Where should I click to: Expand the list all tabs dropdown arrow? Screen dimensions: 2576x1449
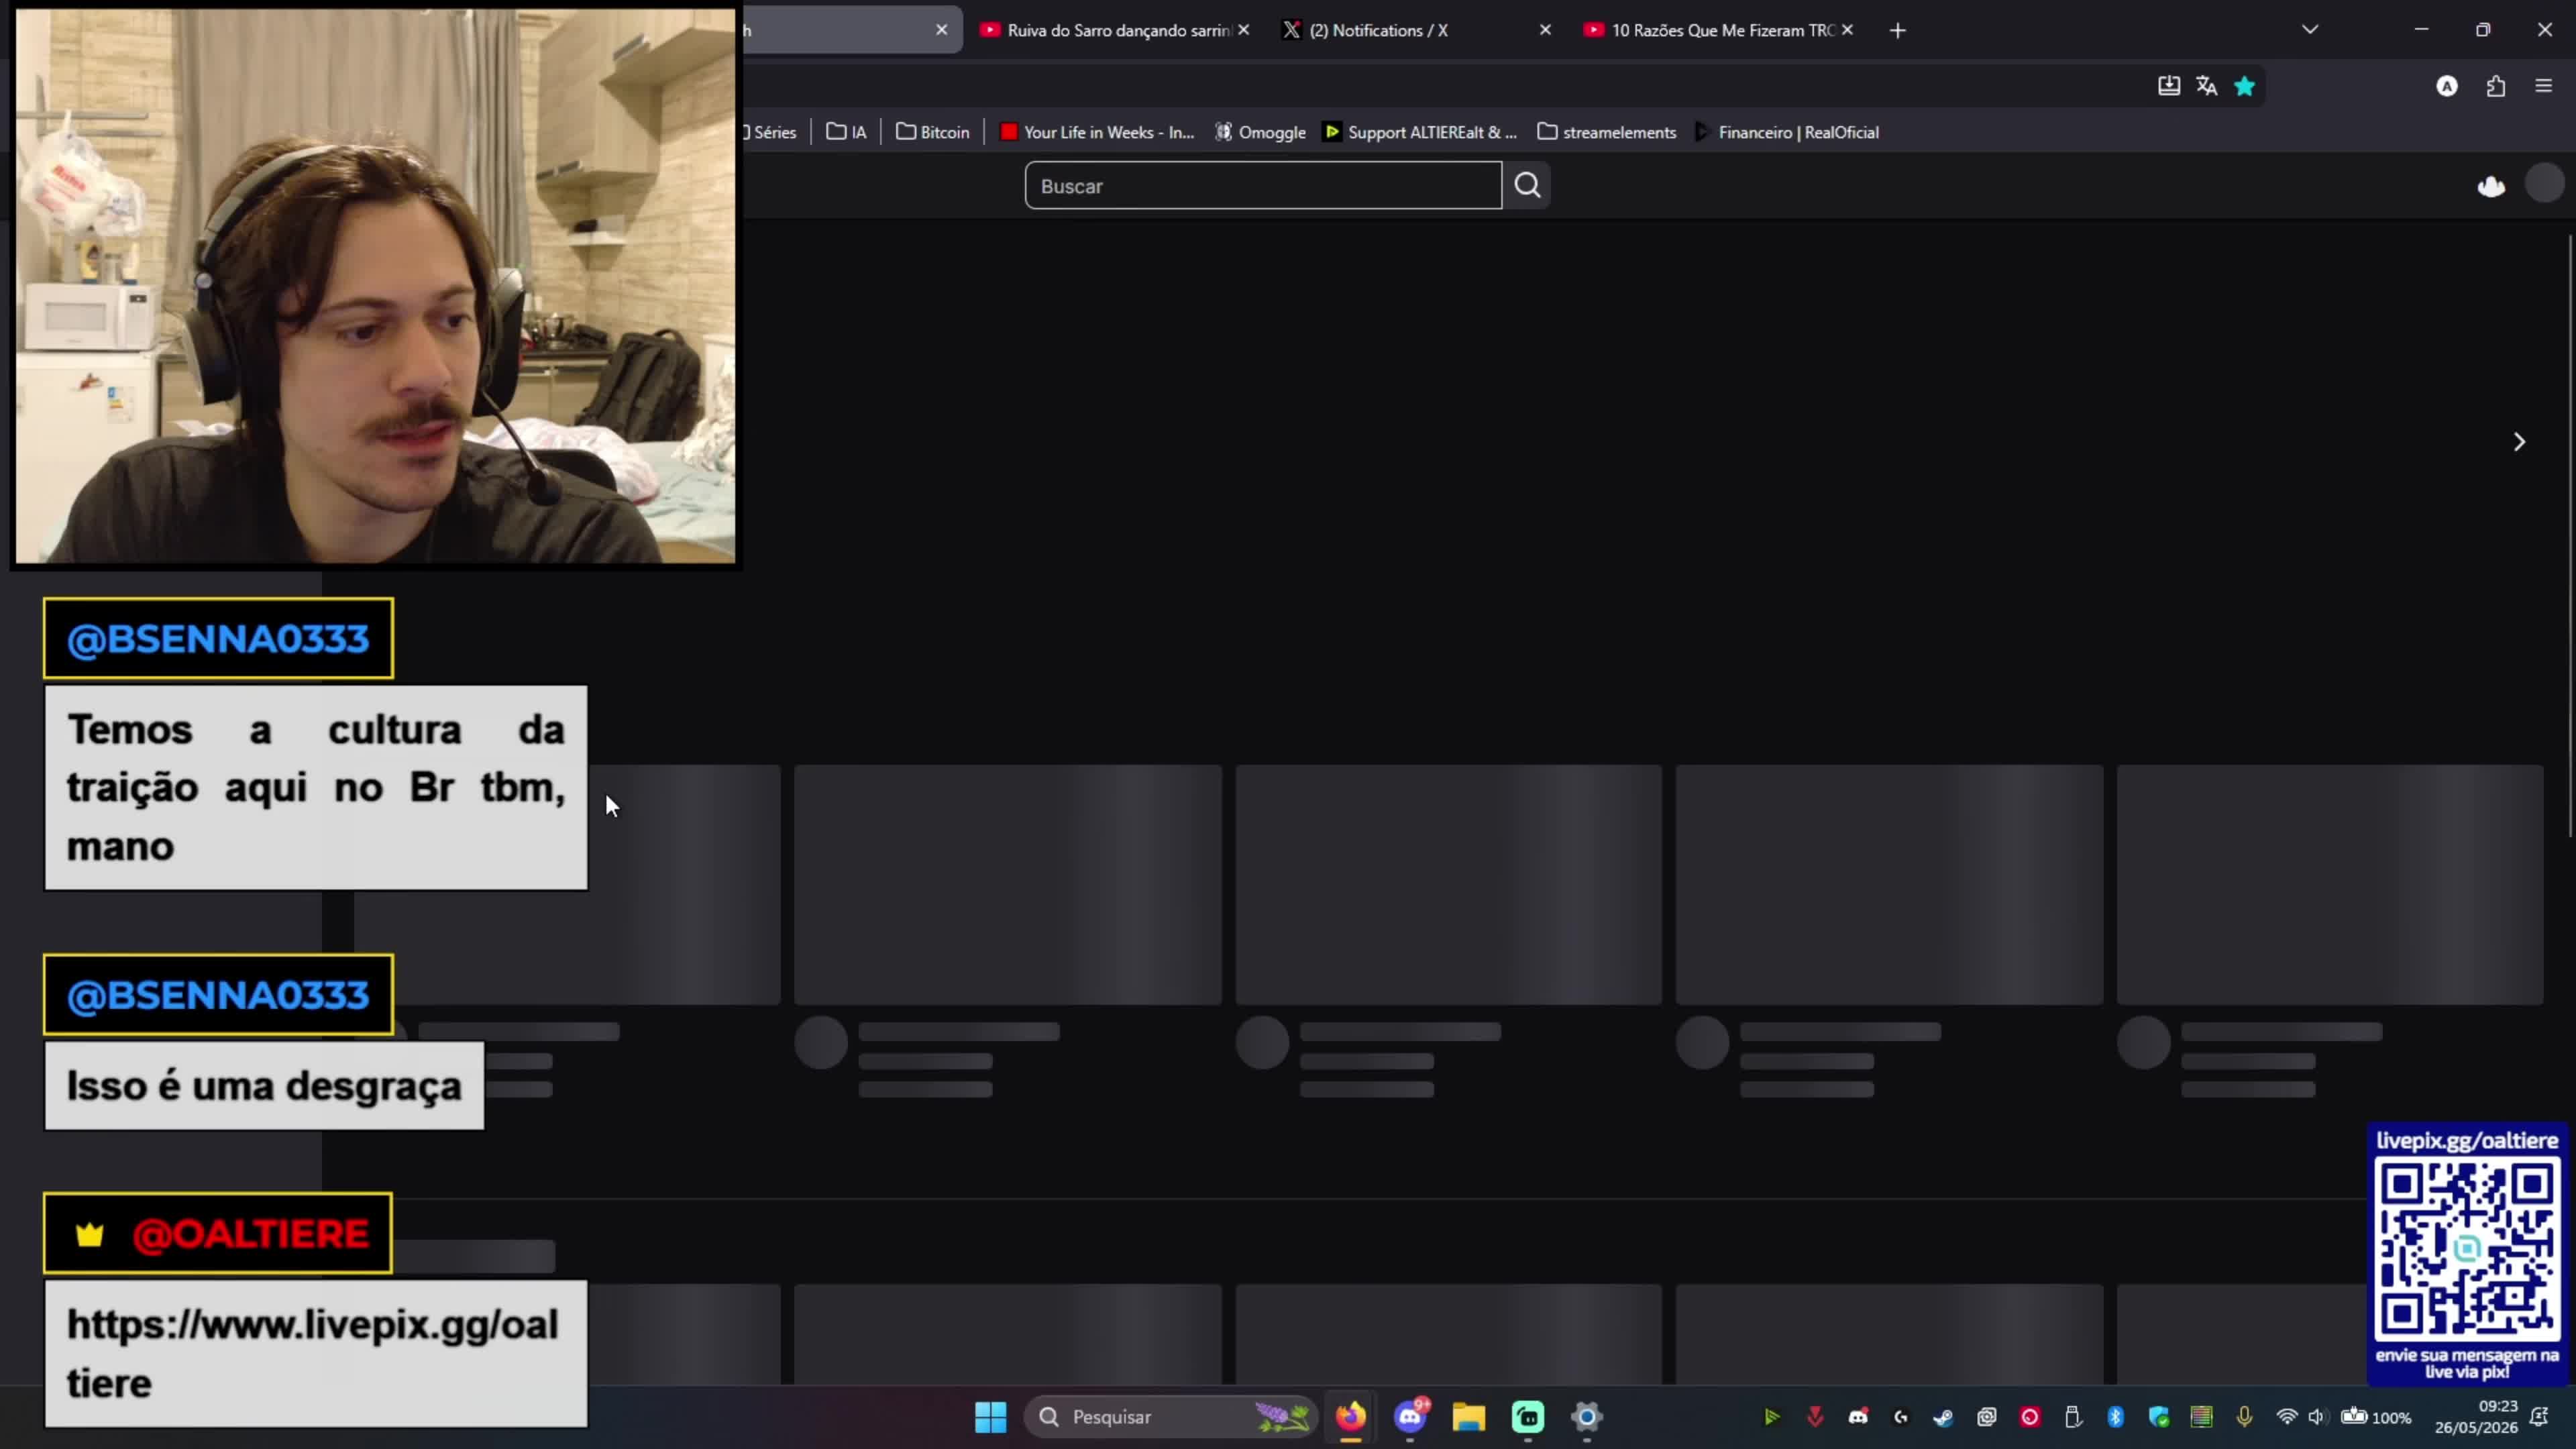2309,30
